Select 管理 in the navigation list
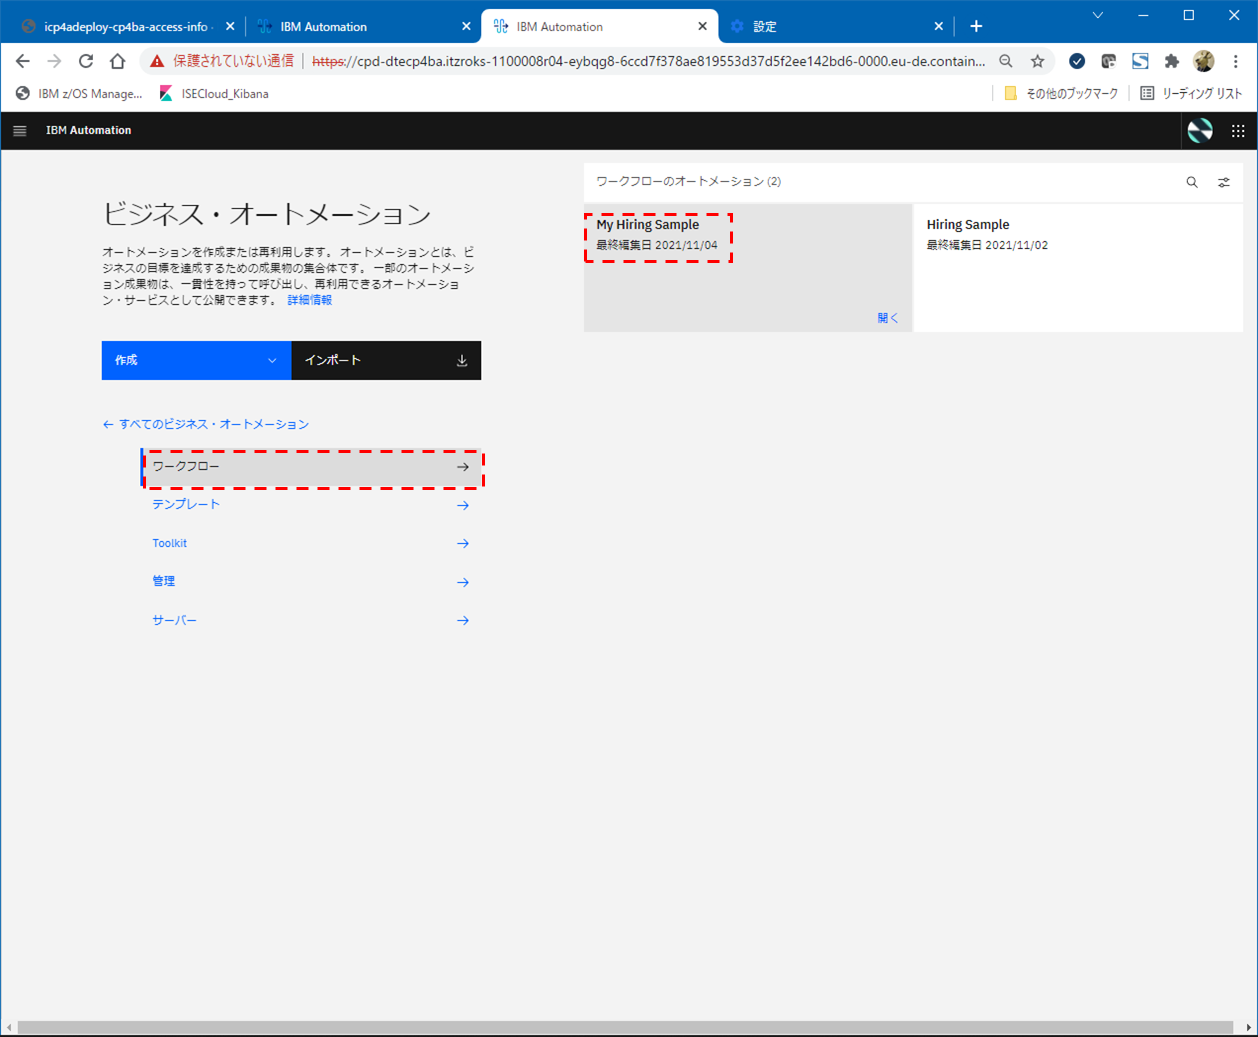The height and width of the screenshot is (1037, 1258). click(x=311, y=582)
